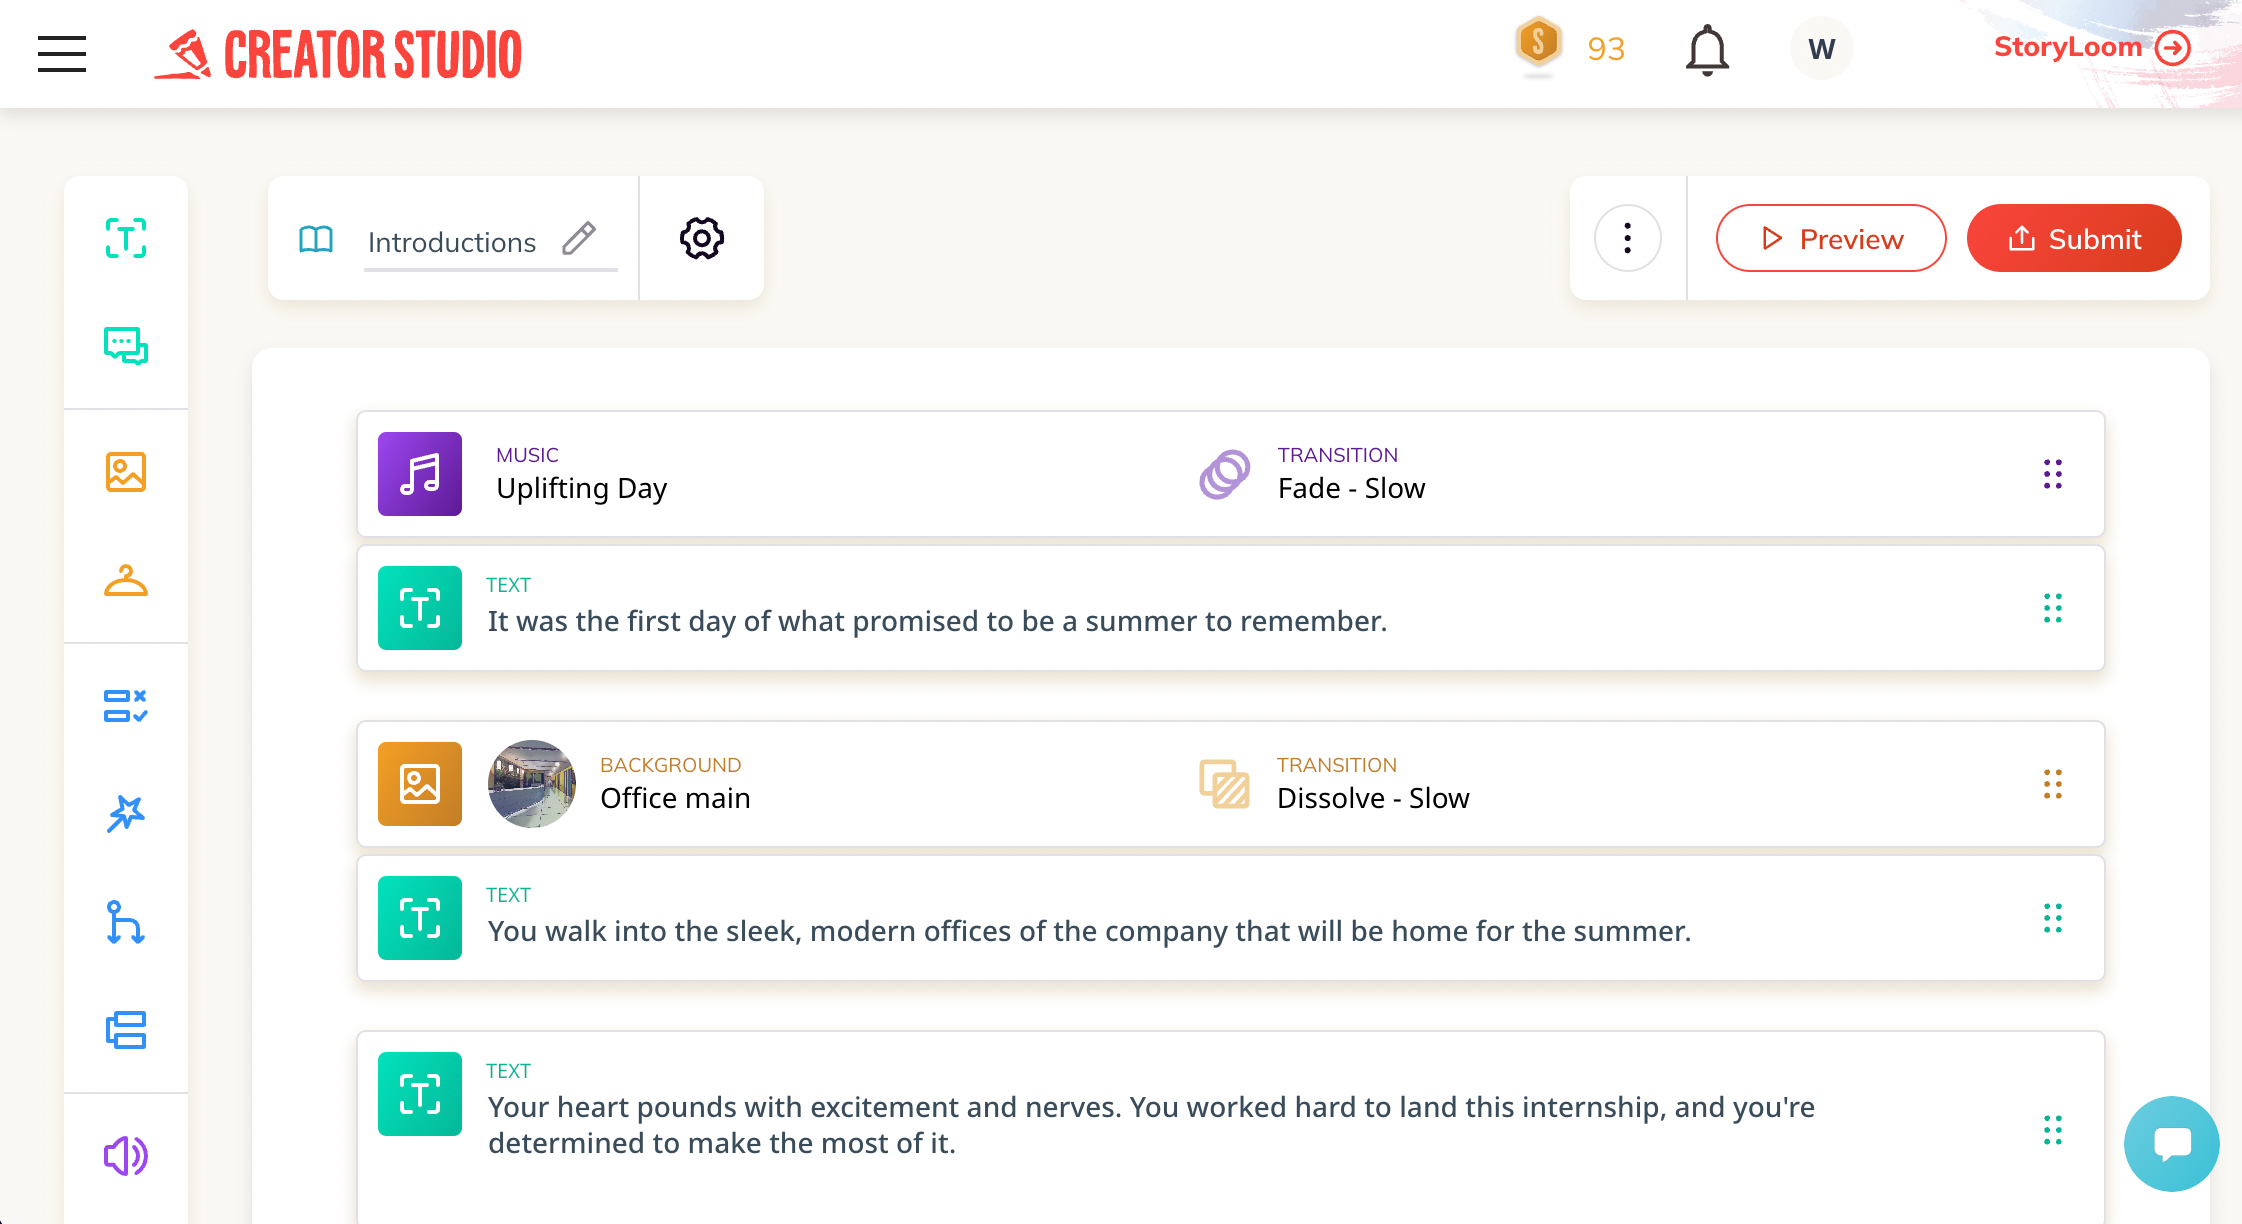Select the Branch tool in sidebar
The height and width of the screenshot is (1224, 2242).
[x=126, y=922]
